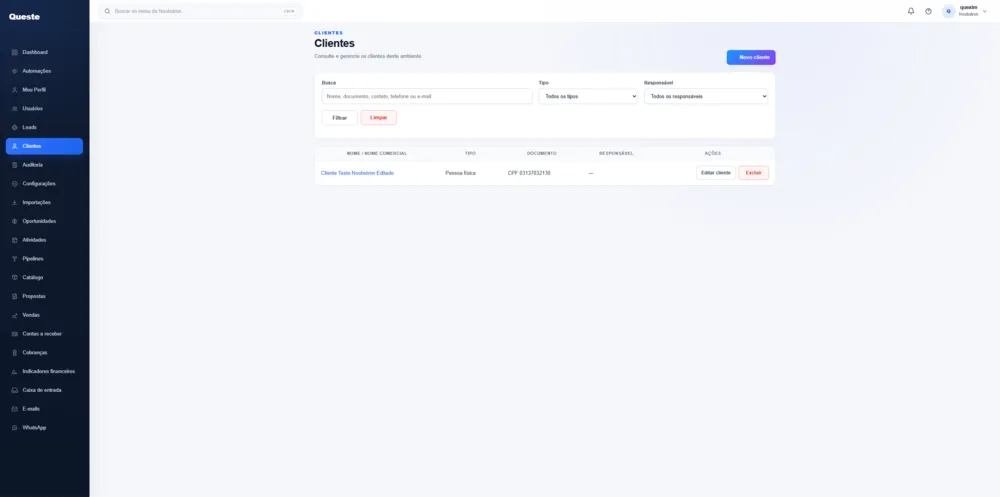
Task: Open the Responsável dropdown 'Todos os responsáveis'
Action: 706,96
